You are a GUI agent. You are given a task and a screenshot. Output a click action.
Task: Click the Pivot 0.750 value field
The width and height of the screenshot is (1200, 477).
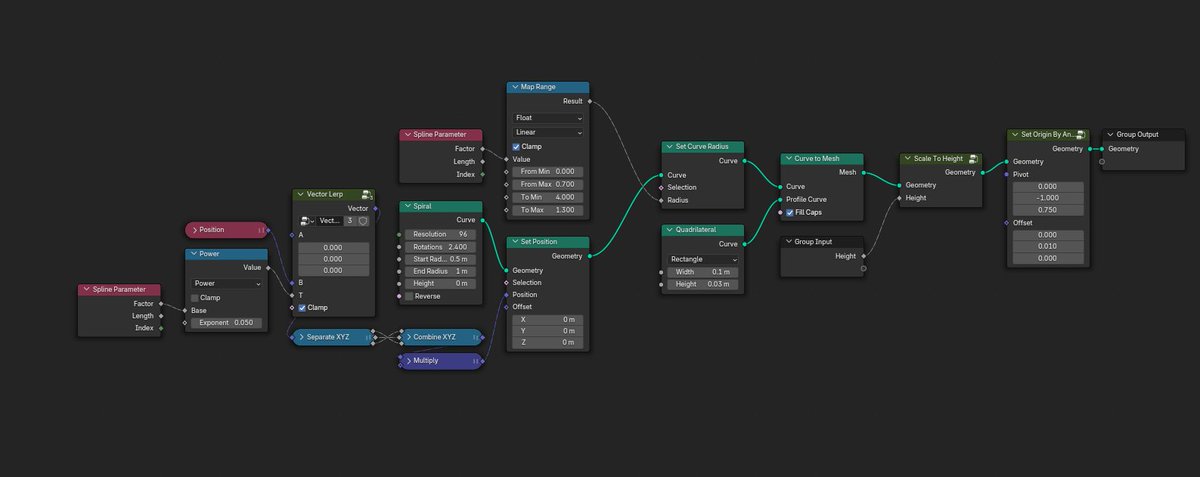[1047, 210]
